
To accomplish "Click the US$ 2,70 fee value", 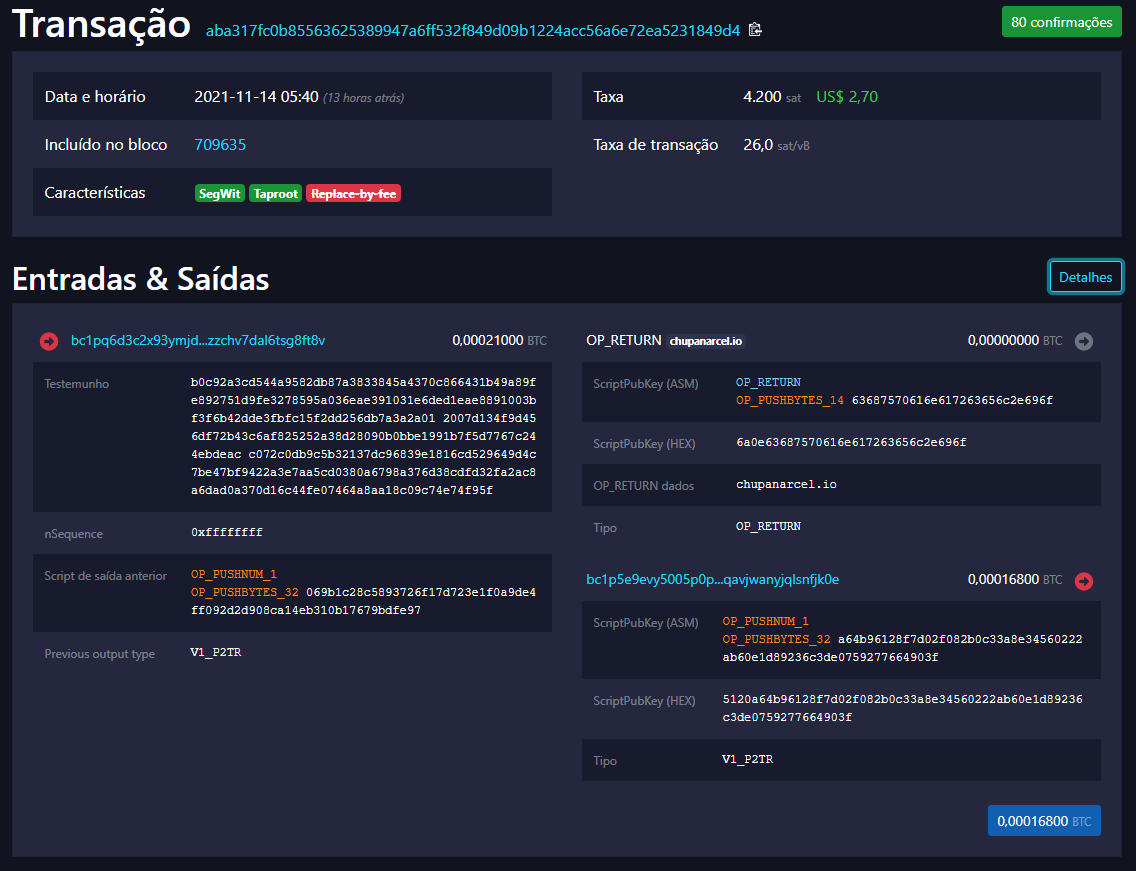I will point(847,97).
